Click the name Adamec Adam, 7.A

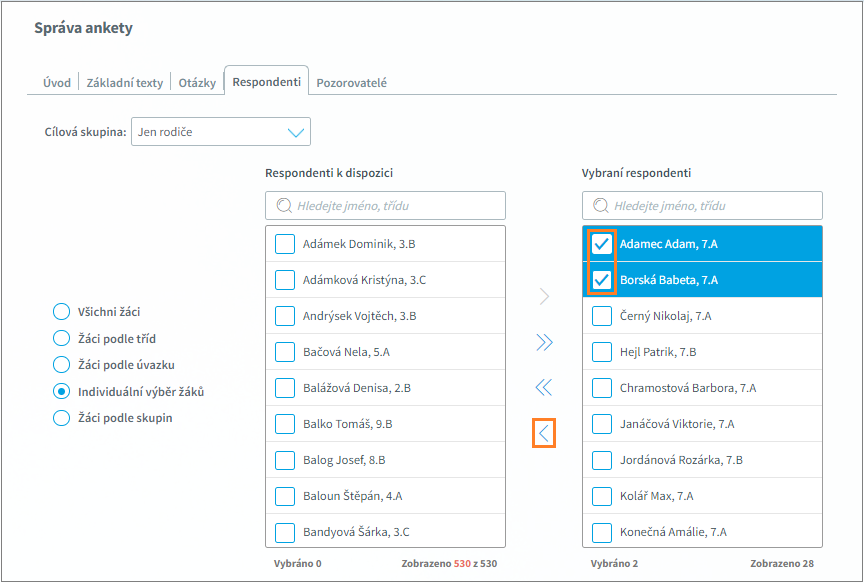668,244
